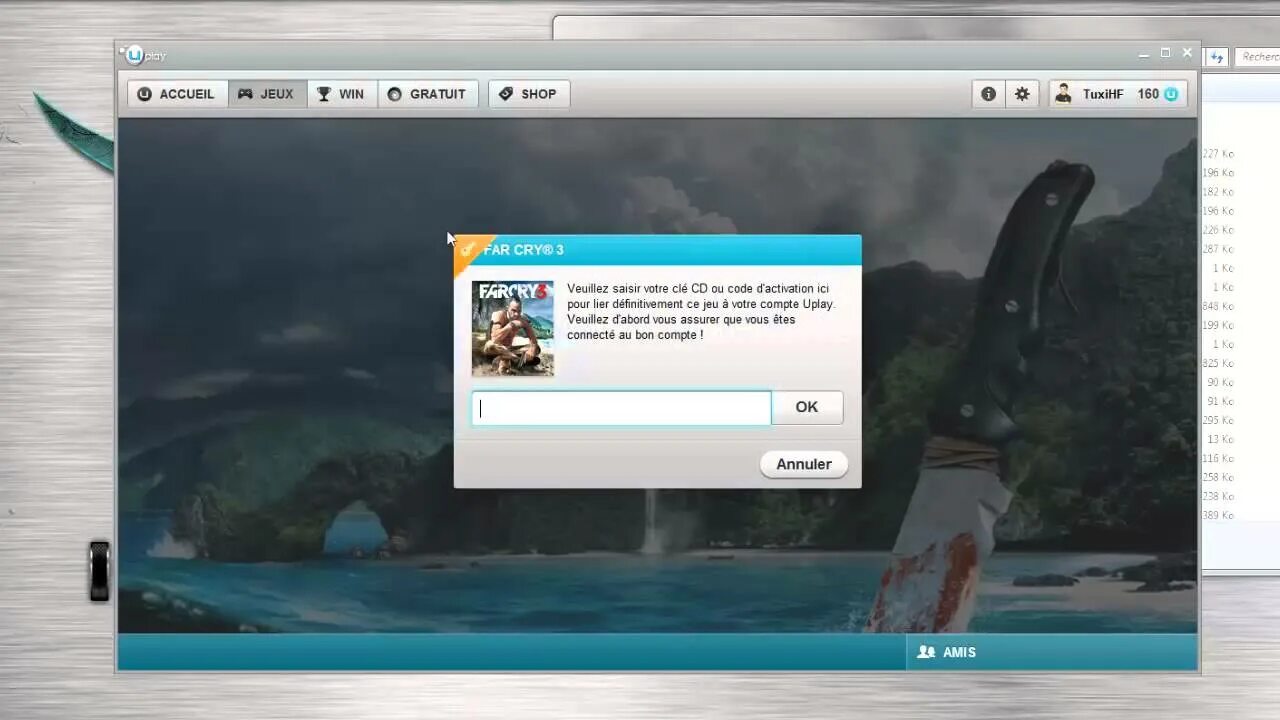Click the orange key icon in dialog header
The width and height of the screenshot is (1280, 720).
(x=467, y=249)
